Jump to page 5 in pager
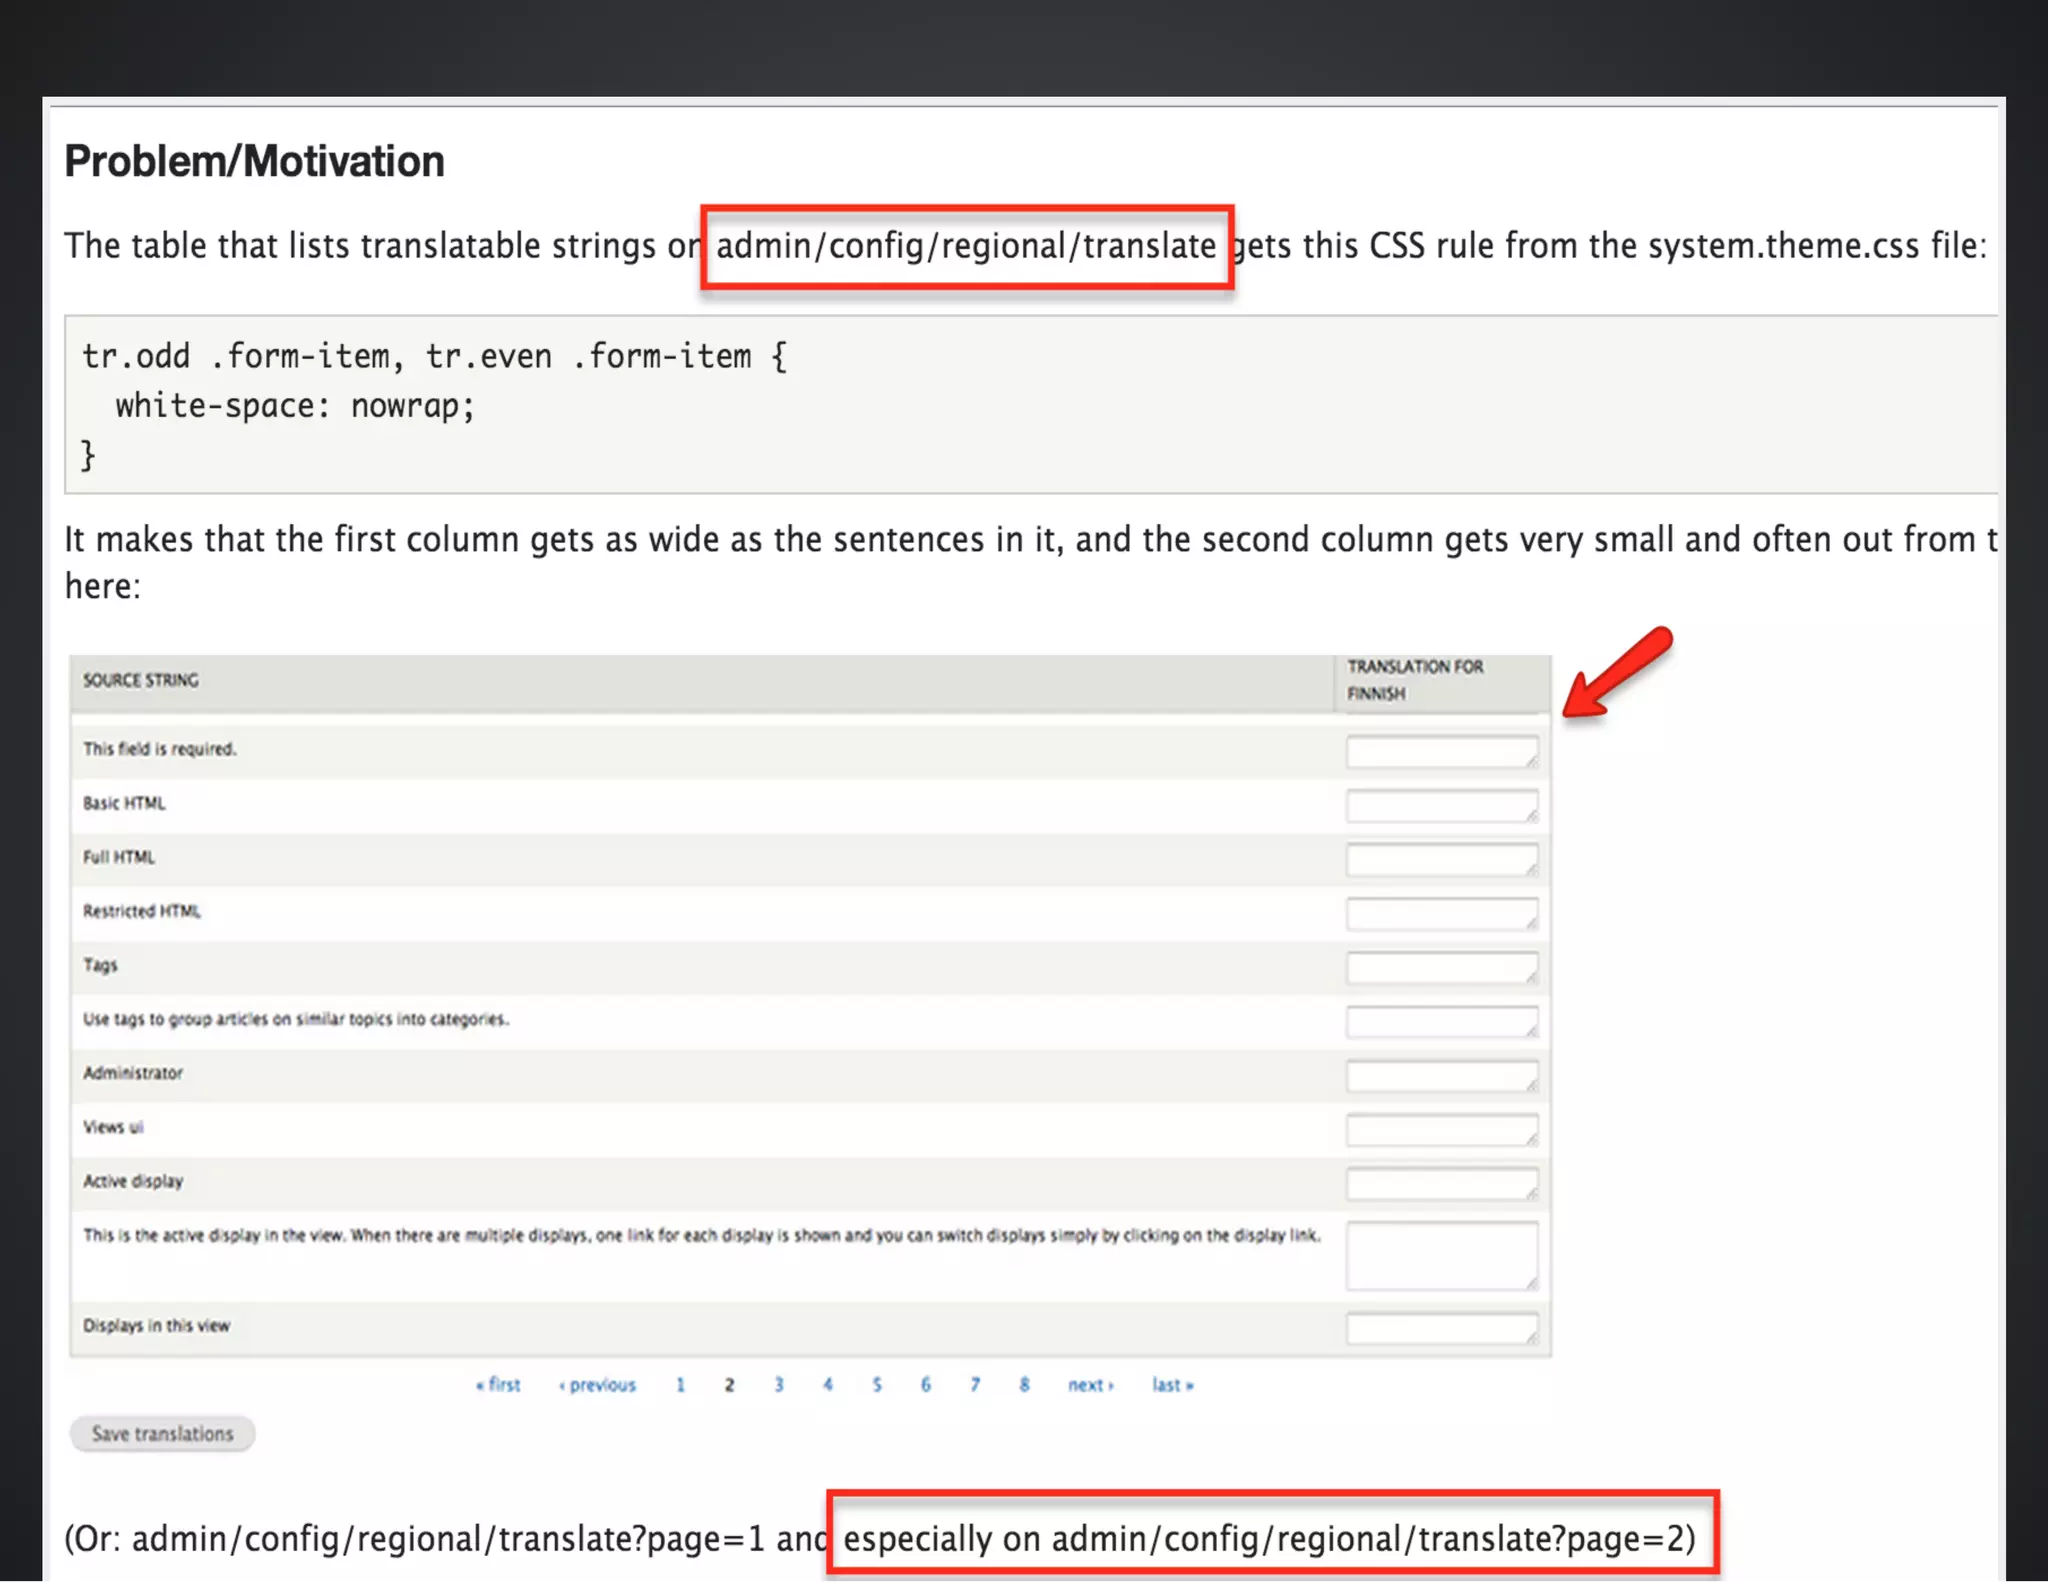This screenshot has width=2048, height=1582. (877, 1385)
